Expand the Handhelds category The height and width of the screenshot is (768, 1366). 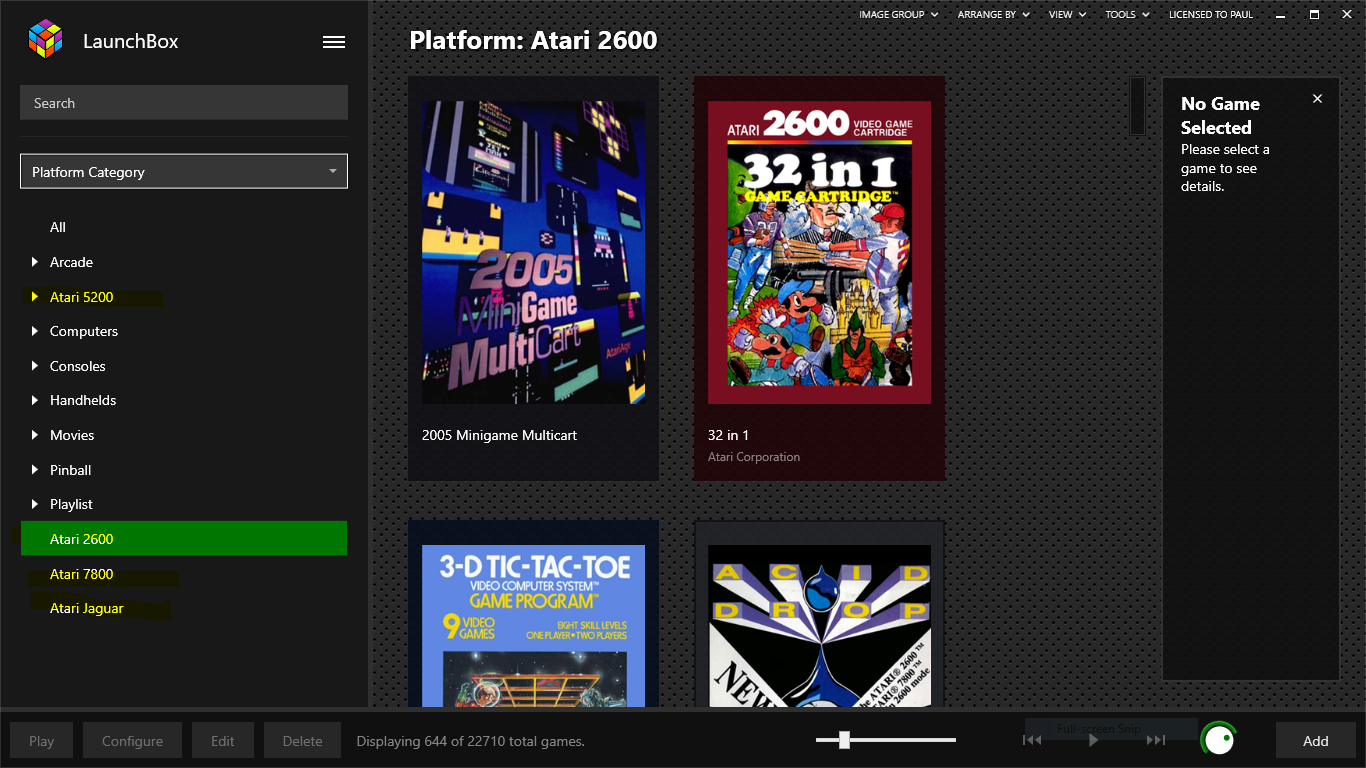coord(35,400)
